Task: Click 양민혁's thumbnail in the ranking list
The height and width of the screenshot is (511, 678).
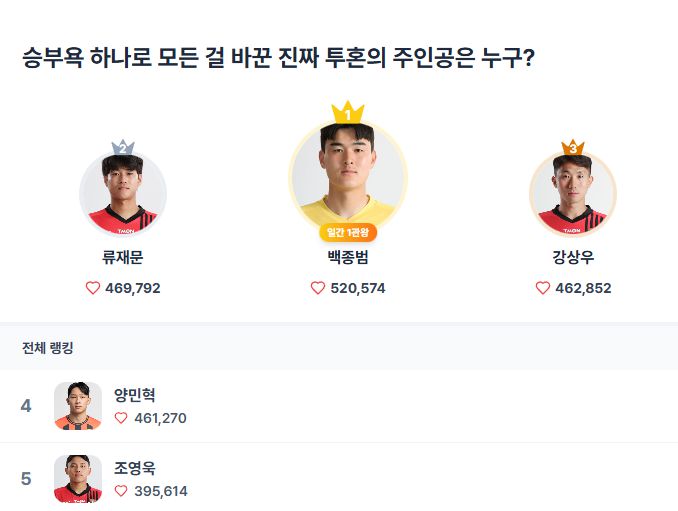Action: tap(78, 406)
